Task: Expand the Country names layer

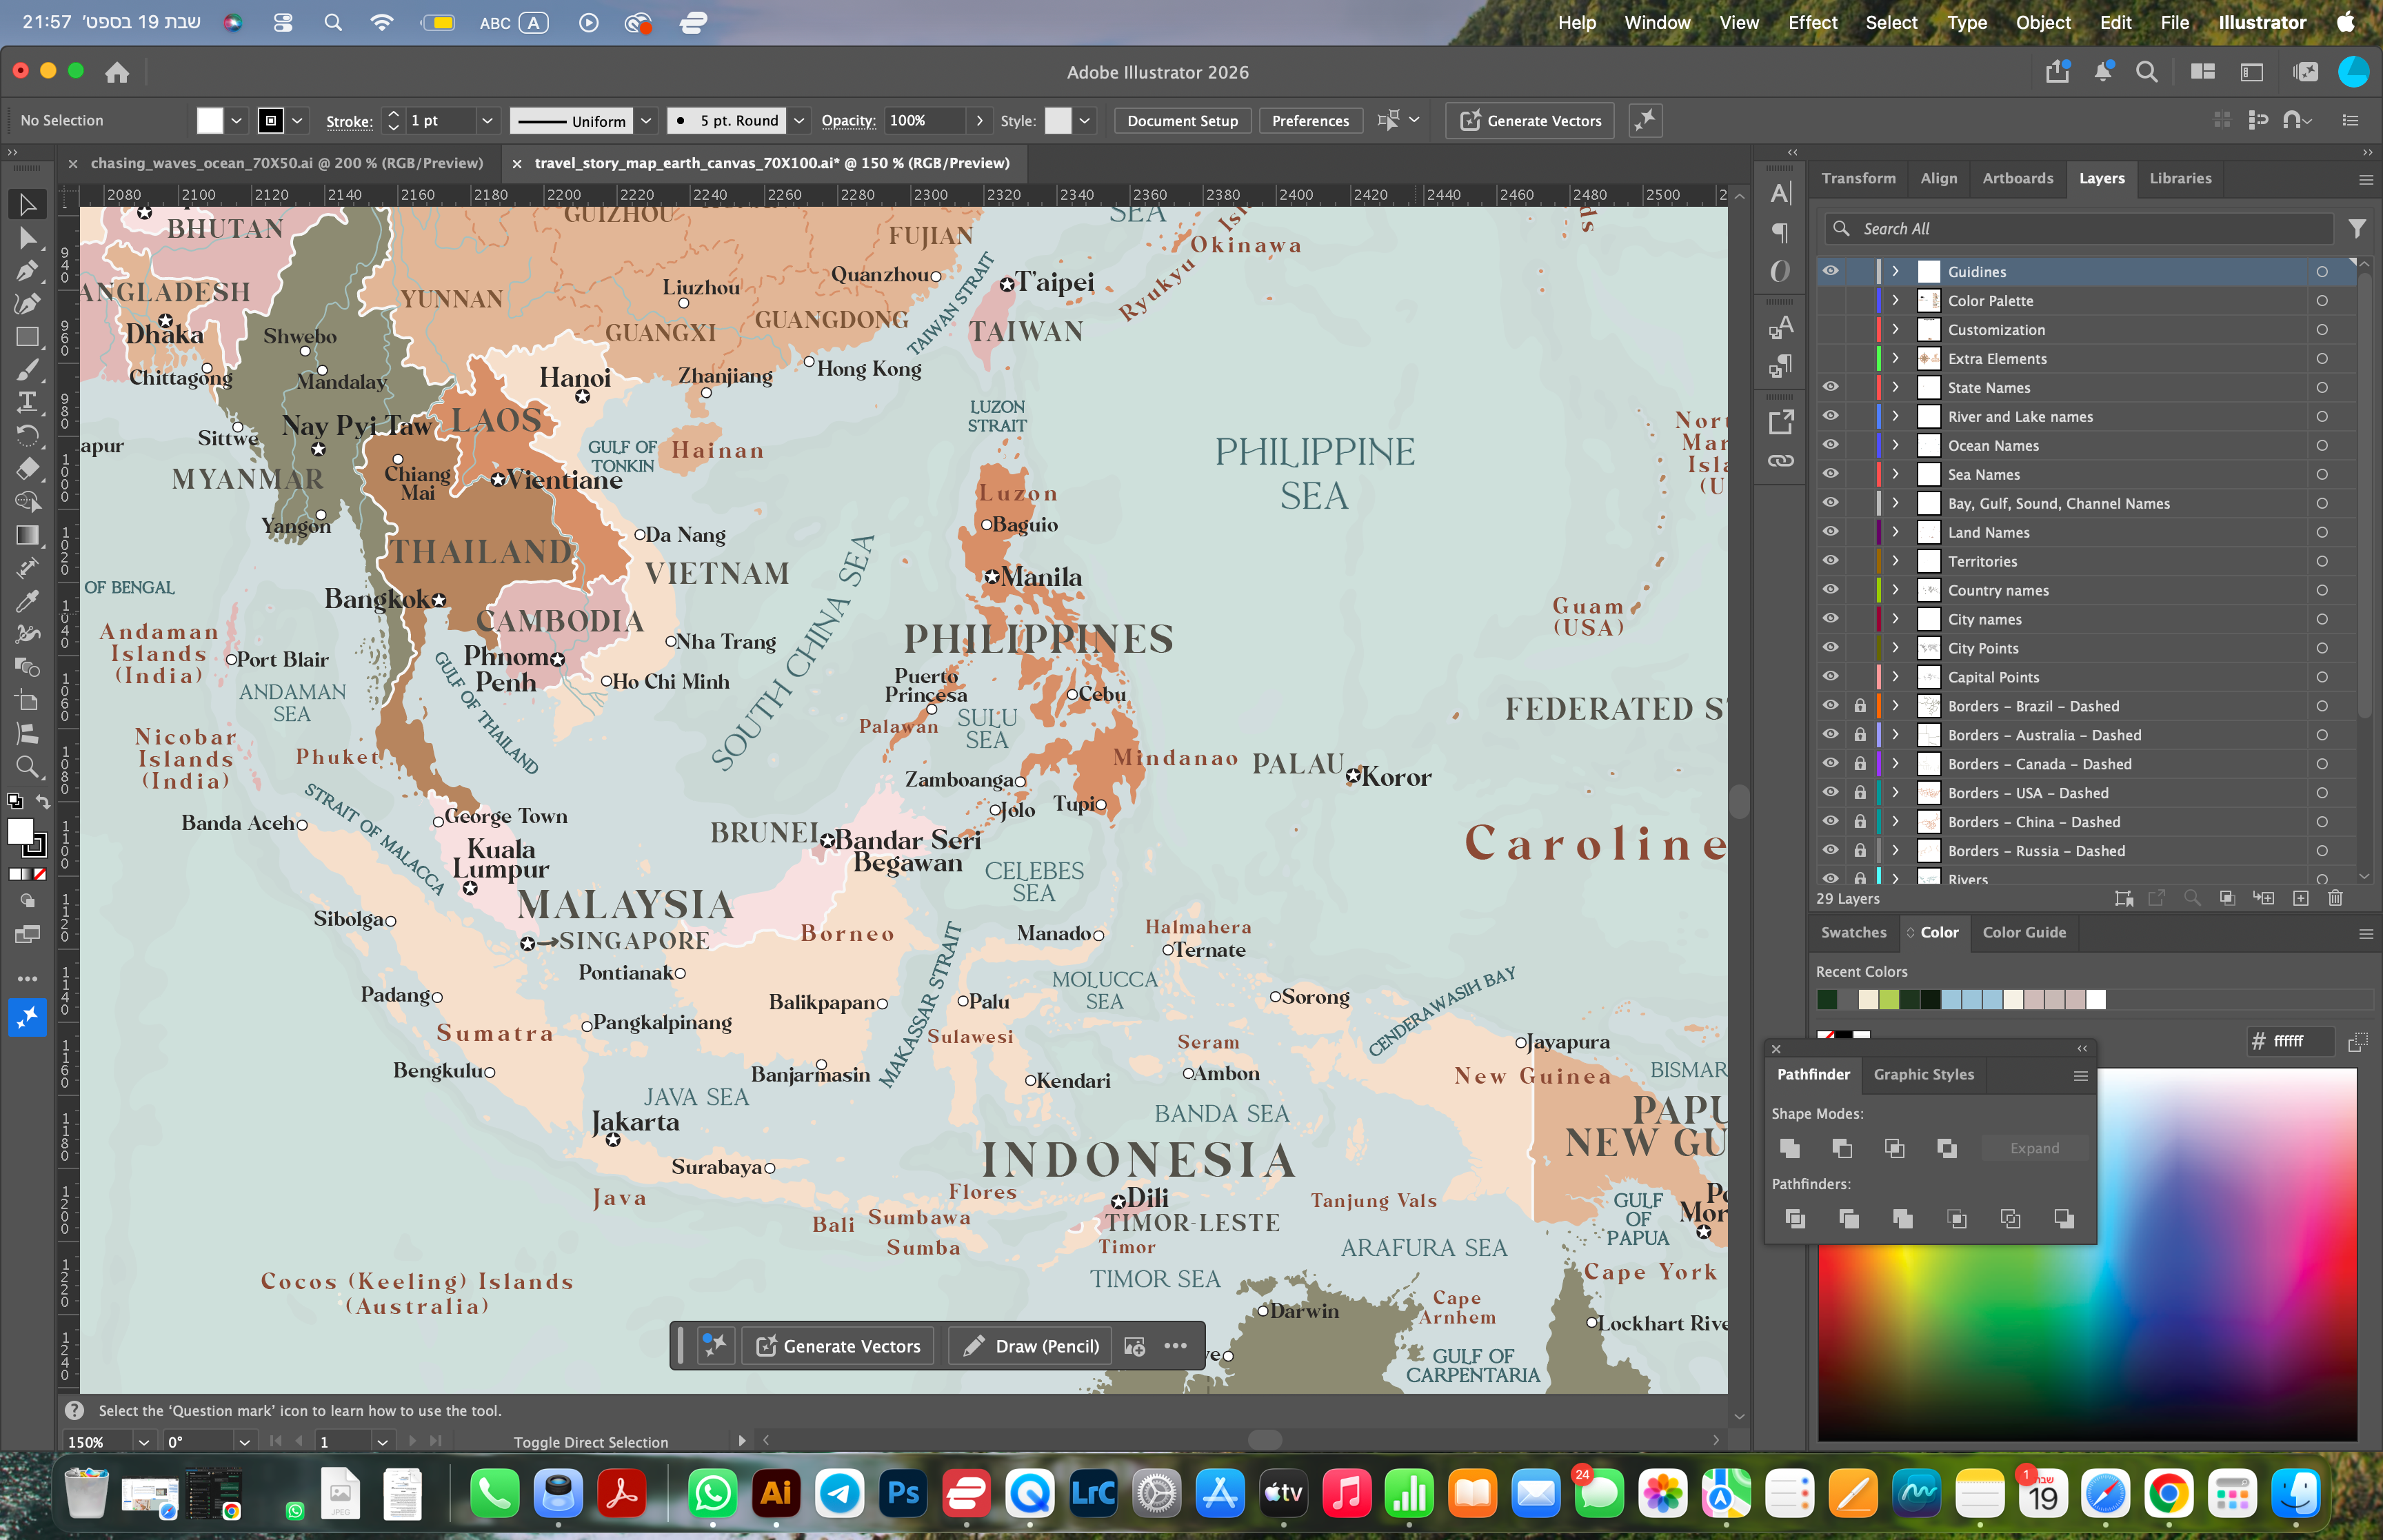Action: coord(1895,590)
